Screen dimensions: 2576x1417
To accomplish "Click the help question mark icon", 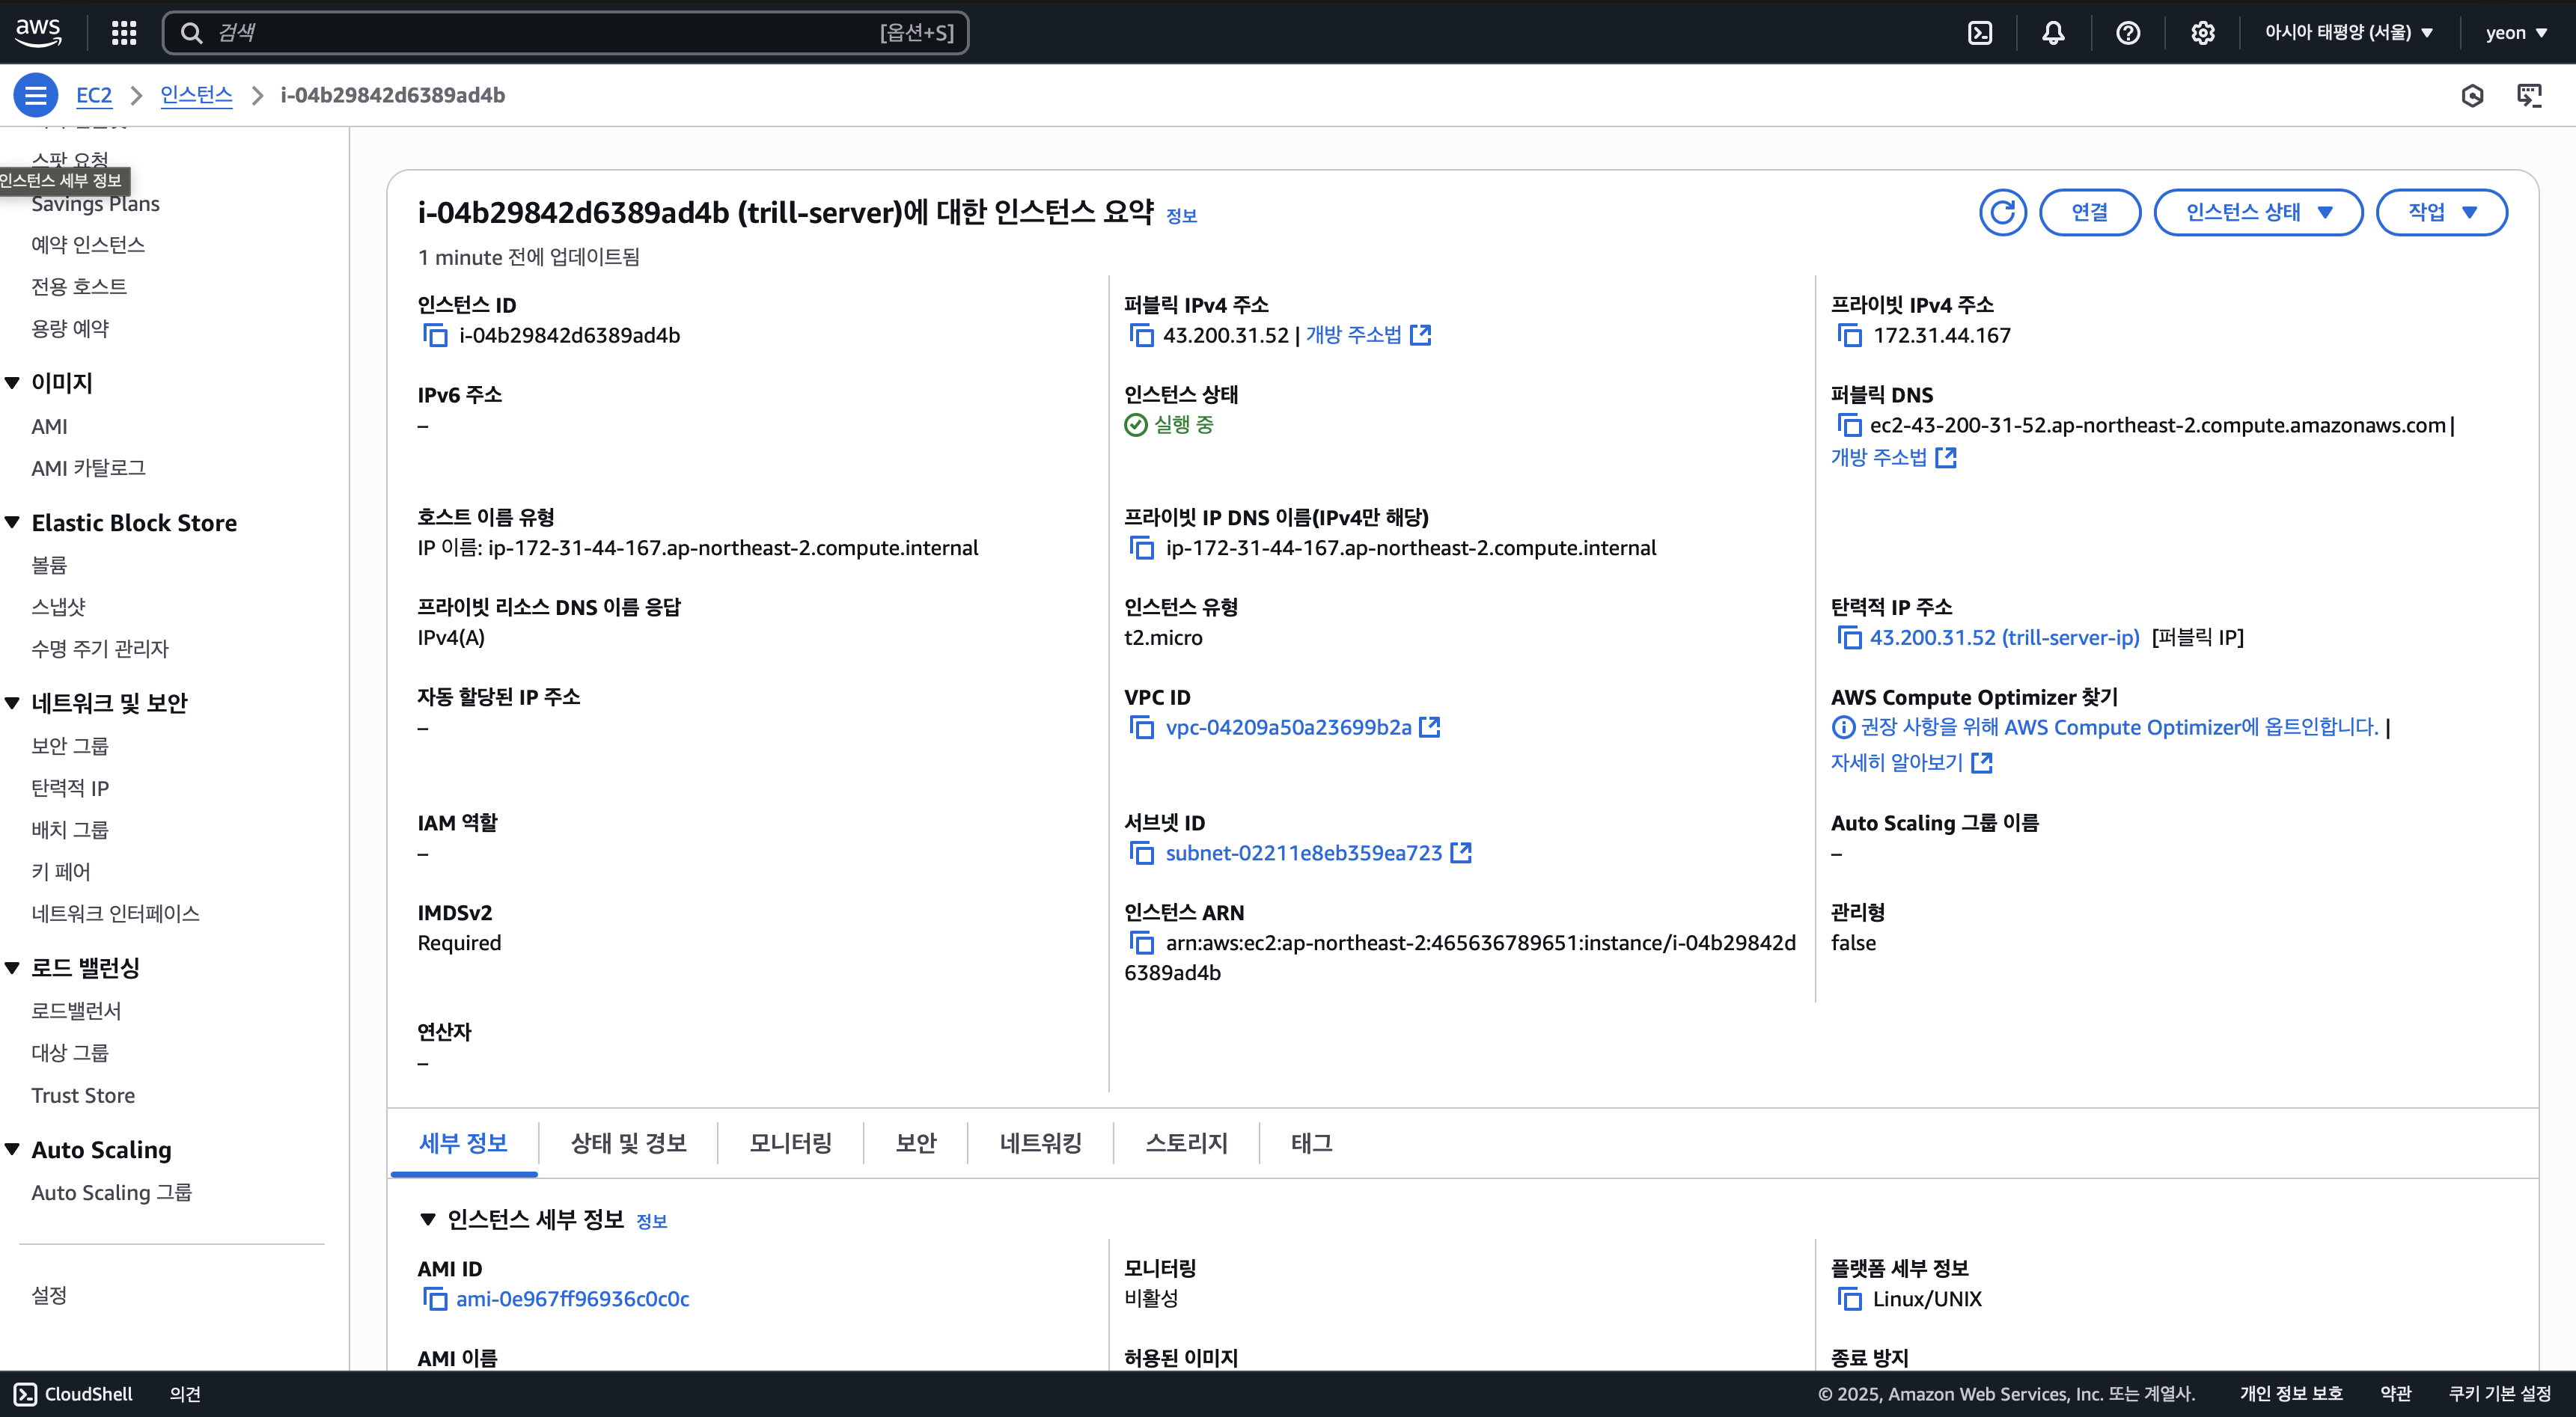I will tap(2128, 33).
